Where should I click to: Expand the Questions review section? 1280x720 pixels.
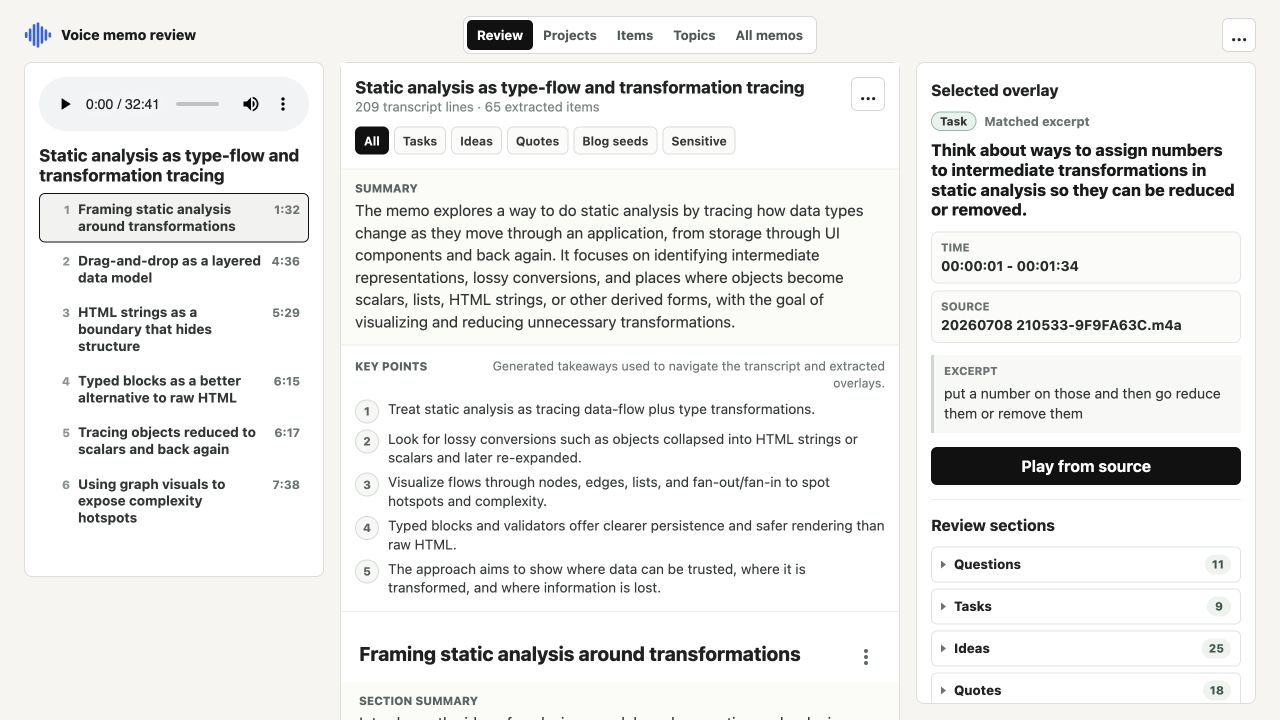tap(1086, 564)
